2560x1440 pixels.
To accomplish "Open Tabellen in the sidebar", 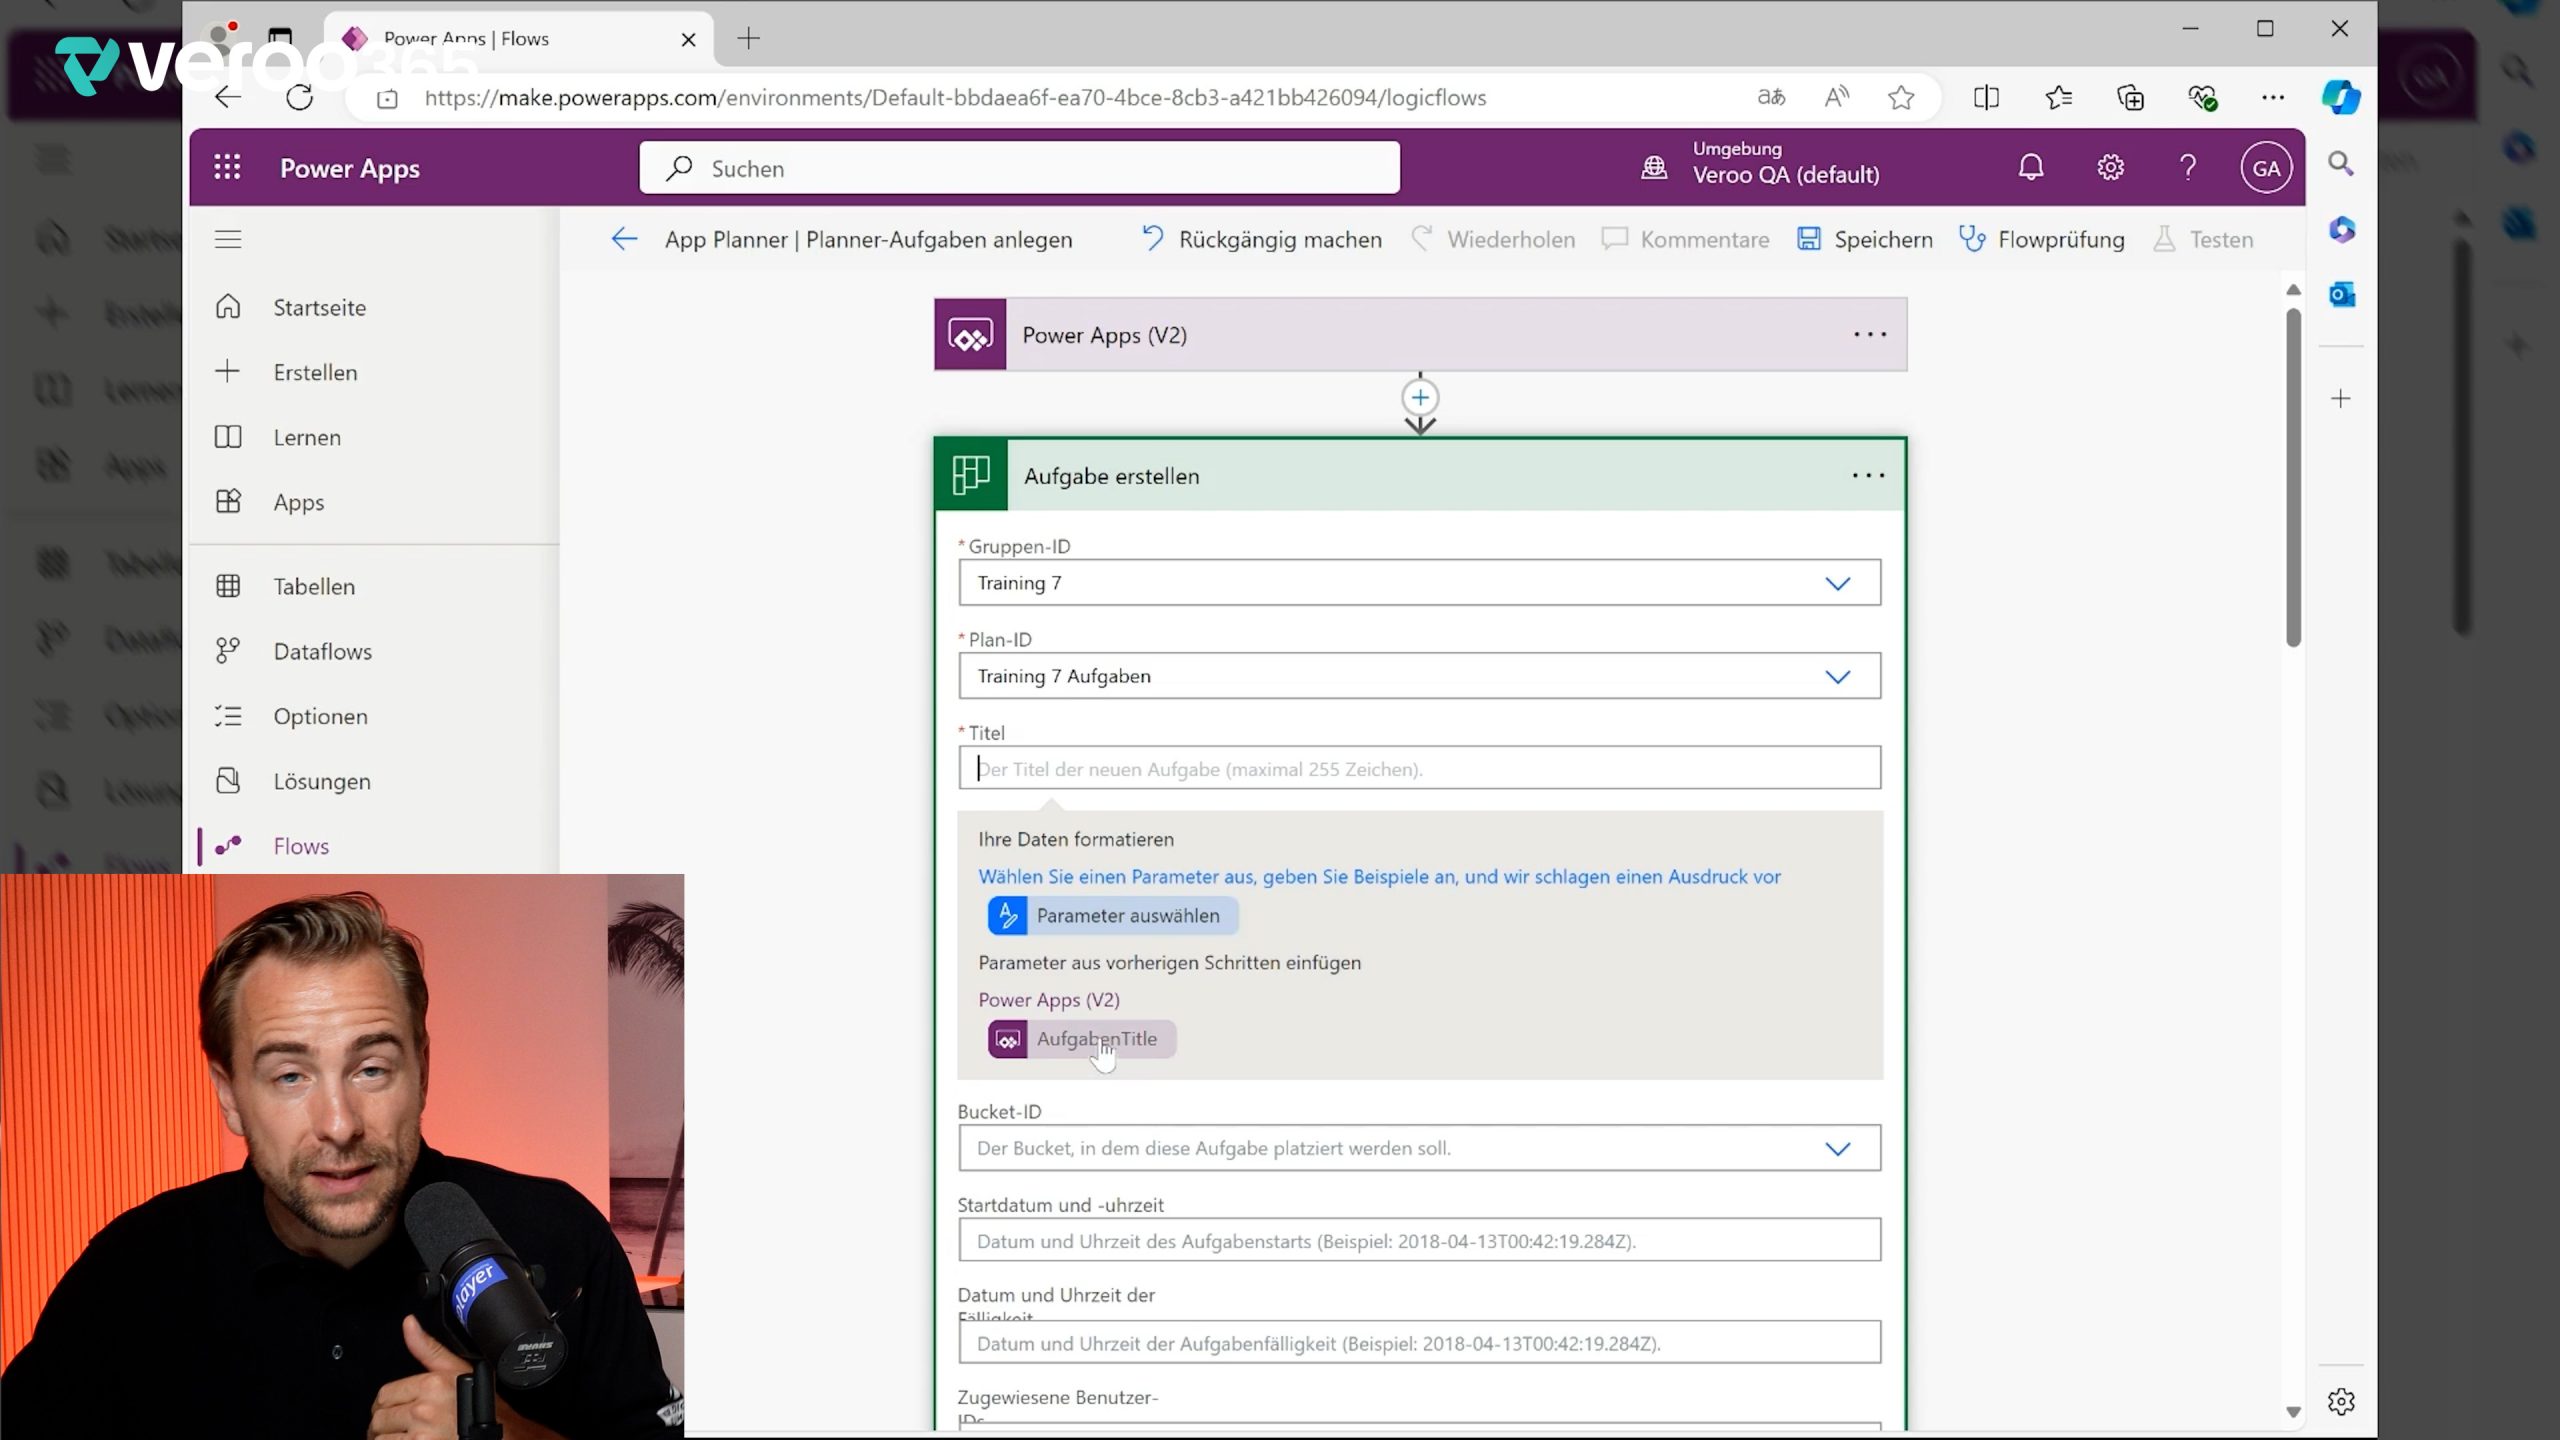I will (x=314, y=586).
